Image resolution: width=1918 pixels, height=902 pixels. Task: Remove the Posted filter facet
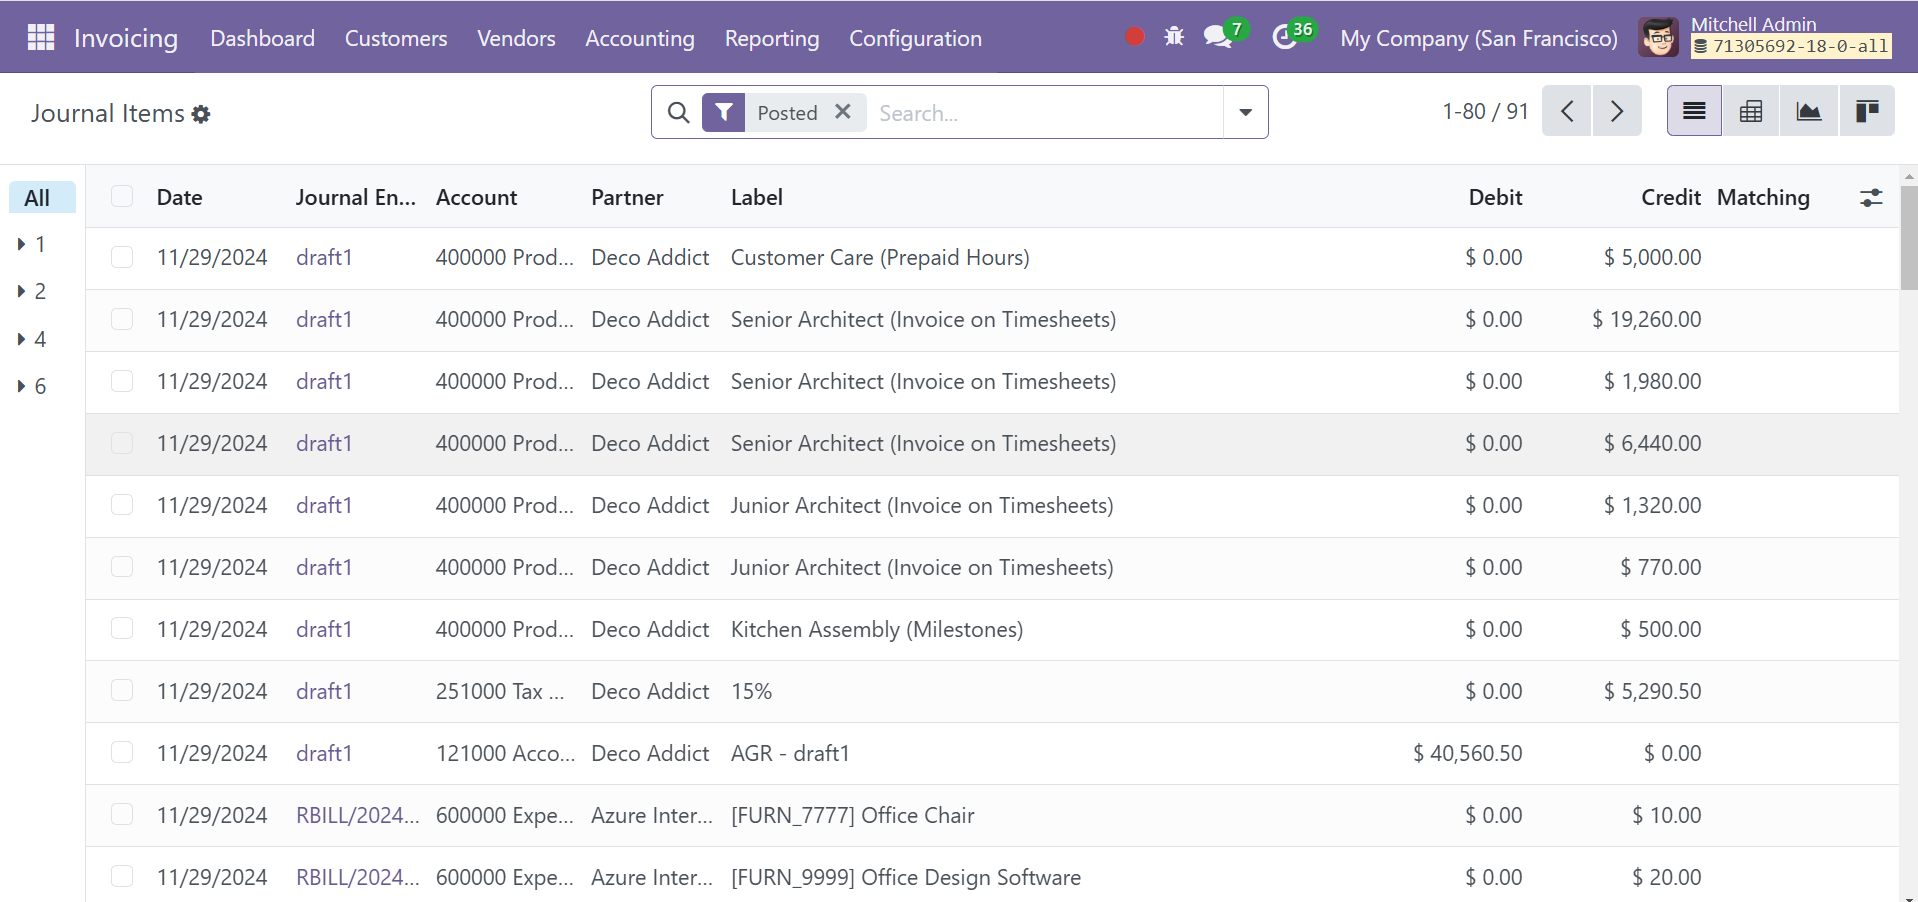(x=843, y=111)
